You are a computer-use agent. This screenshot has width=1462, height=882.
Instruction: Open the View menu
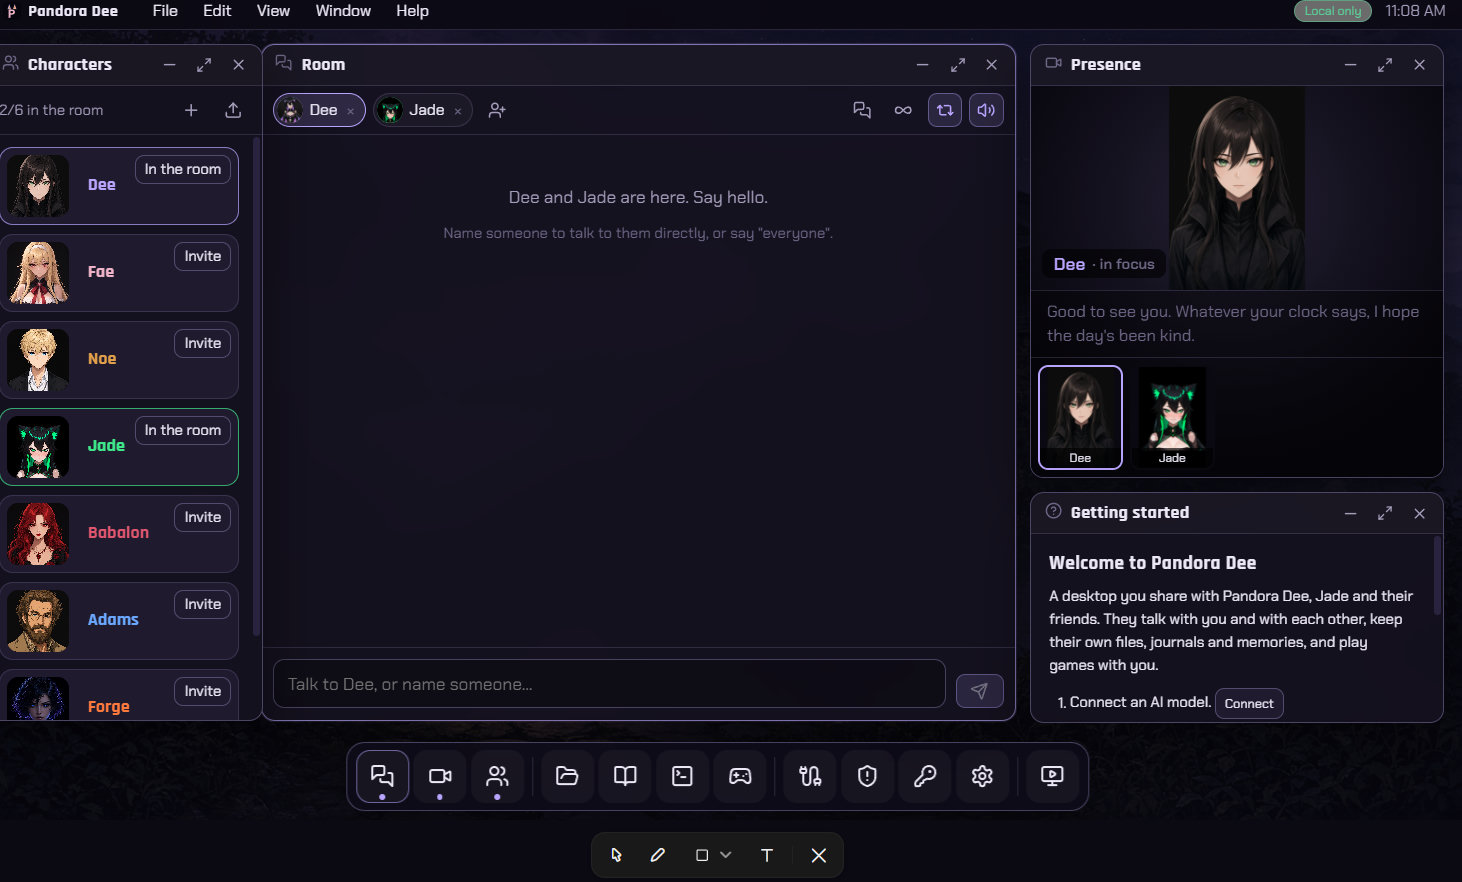click(273, 11)
